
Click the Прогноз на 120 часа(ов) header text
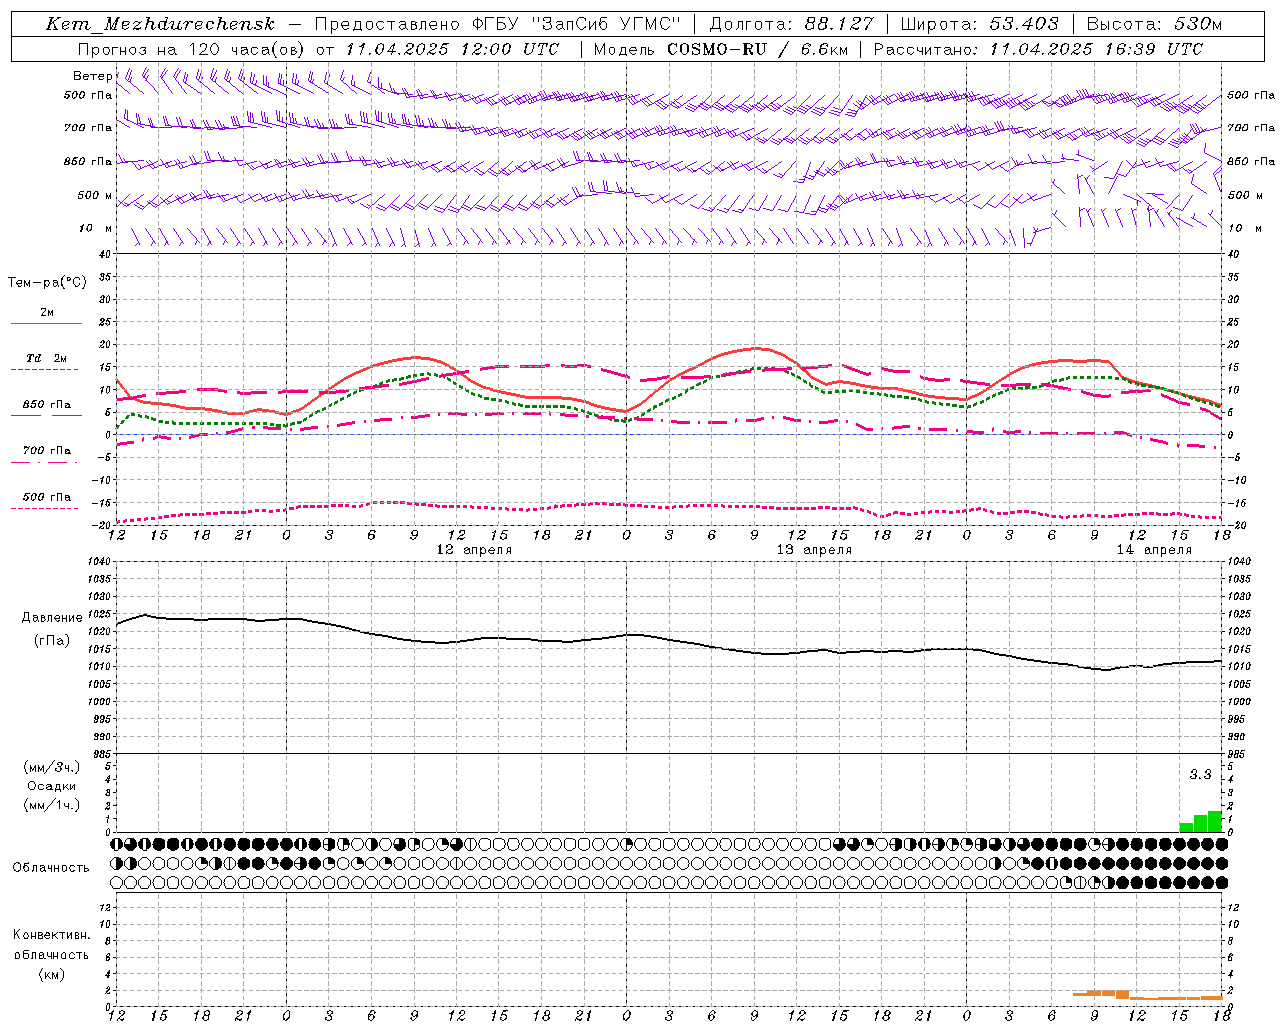click(x=192, y=49)
